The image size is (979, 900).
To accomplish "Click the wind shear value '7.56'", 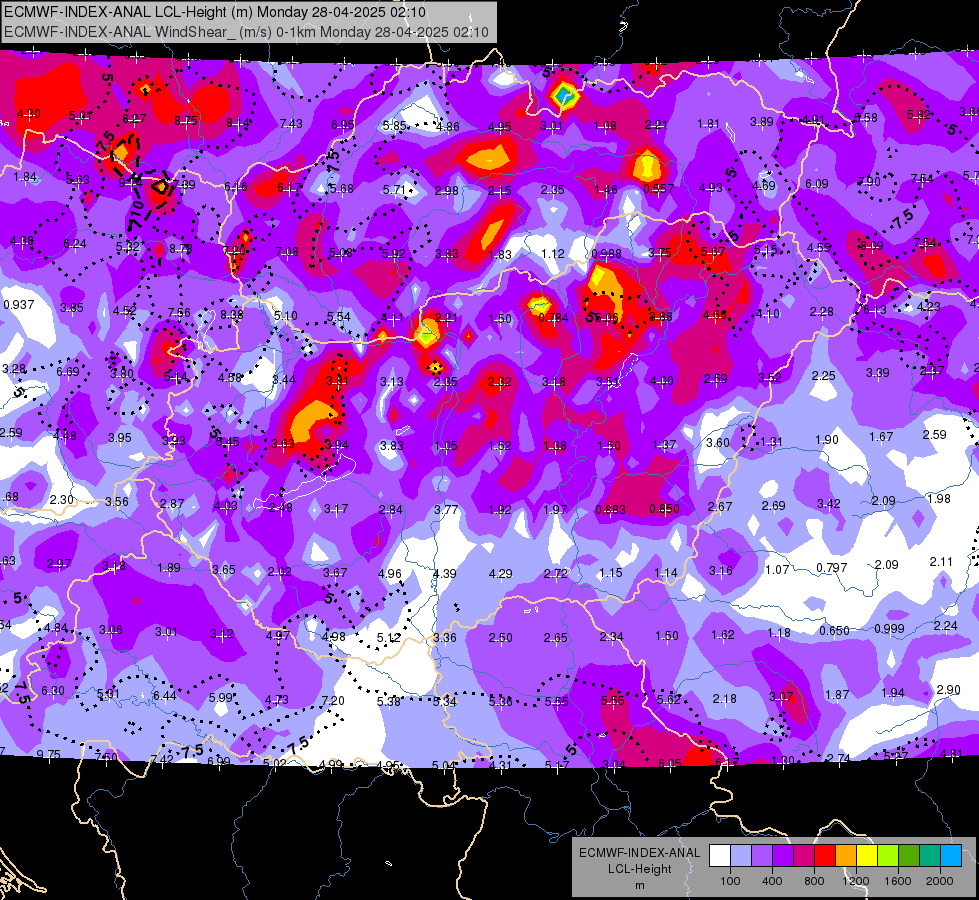I will click(179, 313).
